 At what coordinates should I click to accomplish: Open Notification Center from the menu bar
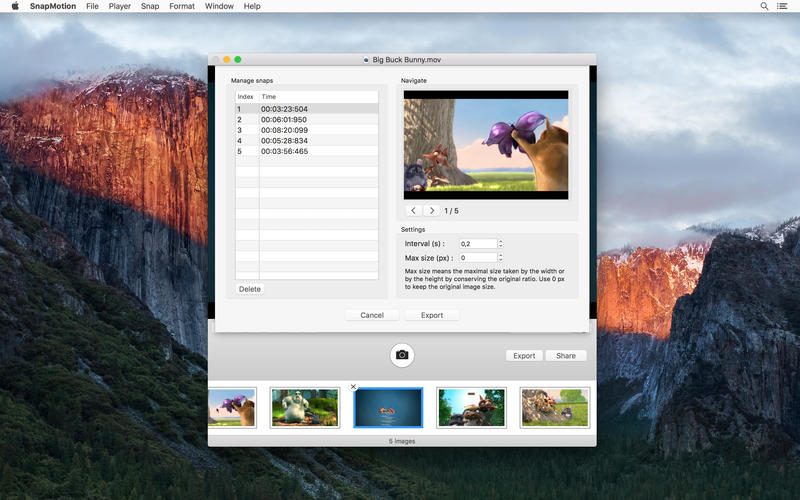coord(782,6)
